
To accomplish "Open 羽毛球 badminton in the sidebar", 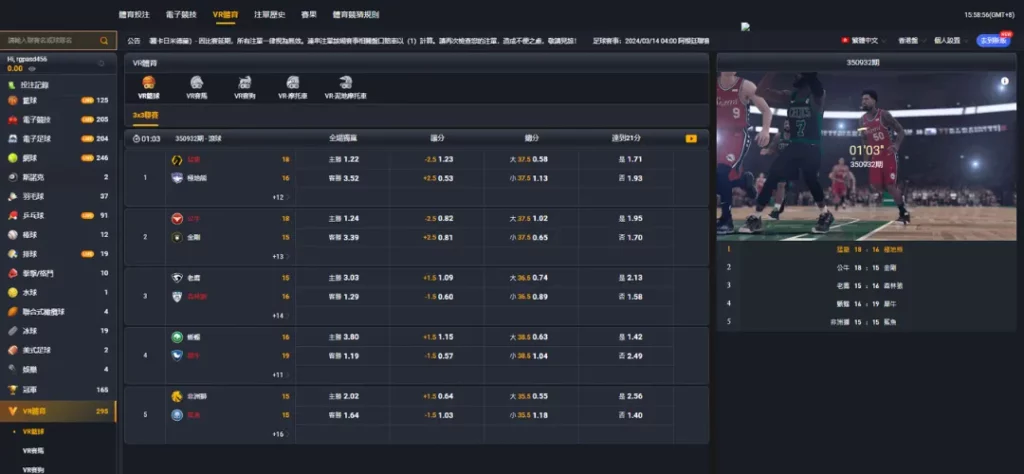I will tap(58, 197).
